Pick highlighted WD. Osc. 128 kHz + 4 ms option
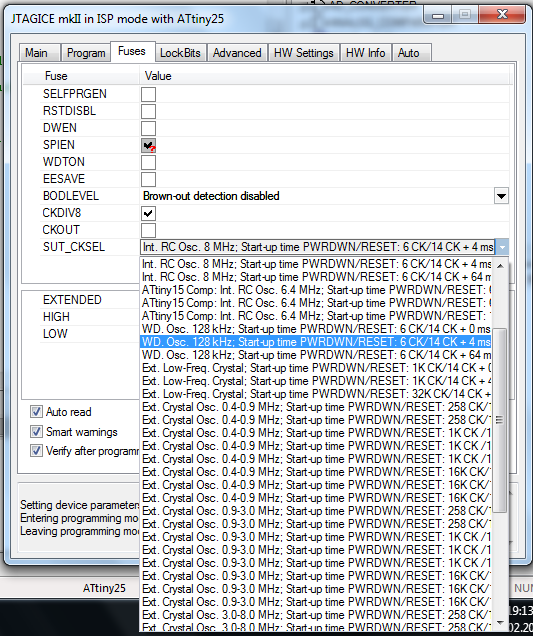Viewport: 533px width, 636px height. click(316, 342)
